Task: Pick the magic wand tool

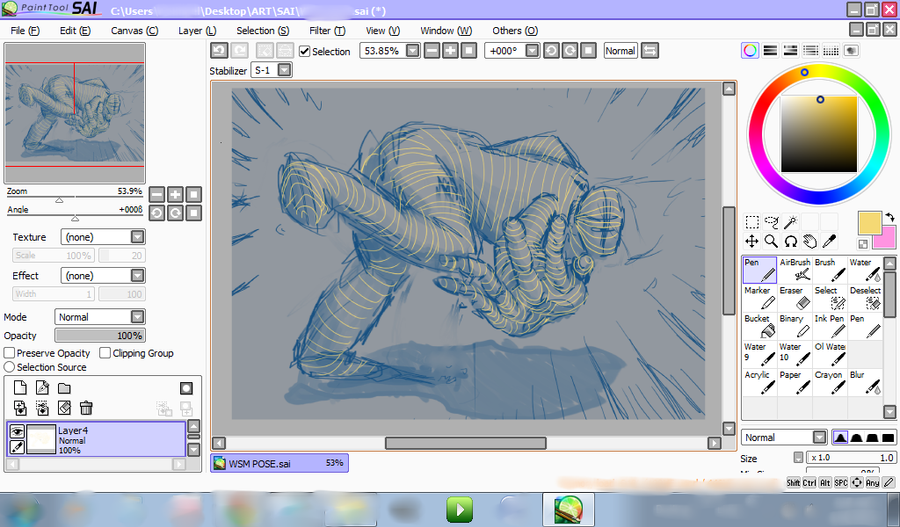Action: (791, 222)
